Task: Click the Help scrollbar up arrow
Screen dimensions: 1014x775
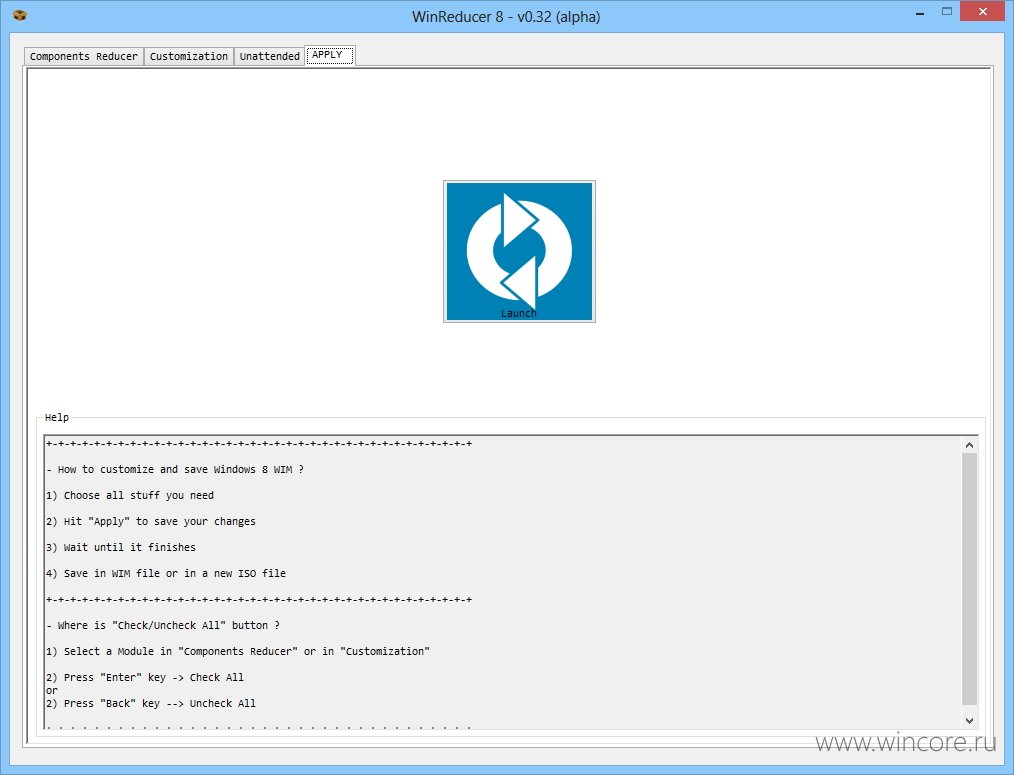Action: (969, 445)
